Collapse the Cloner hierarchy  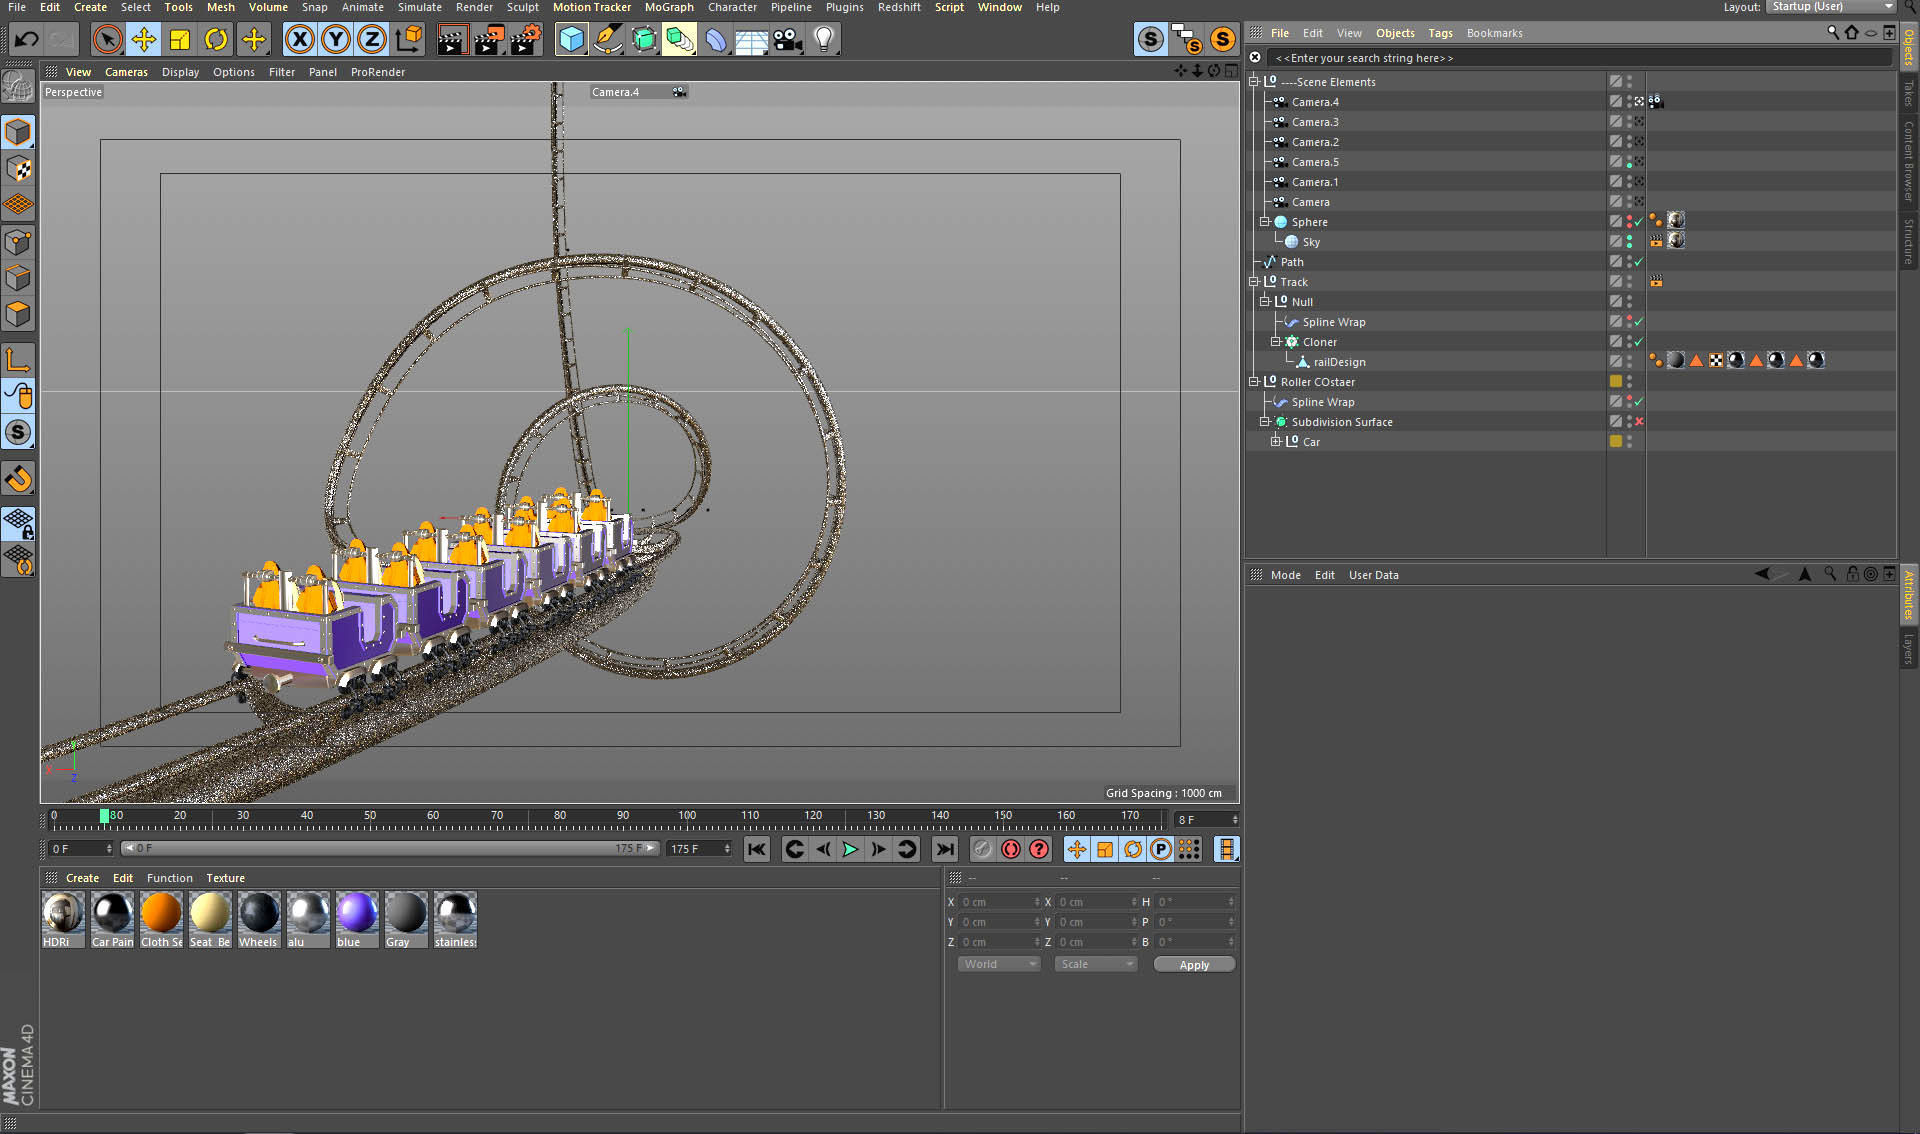coord(1275,342)
